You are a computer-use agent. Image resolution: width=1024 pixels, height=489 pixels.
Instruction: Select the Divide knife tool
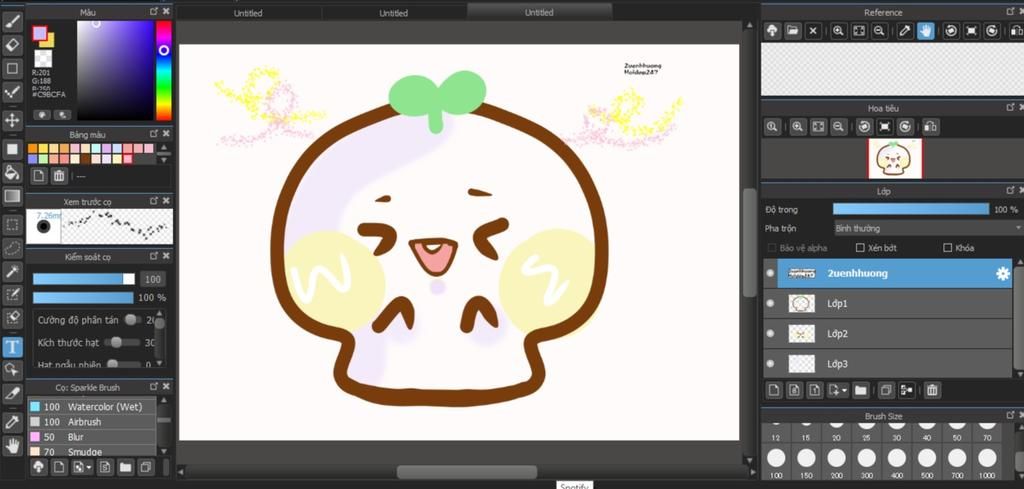coord(12,393)
